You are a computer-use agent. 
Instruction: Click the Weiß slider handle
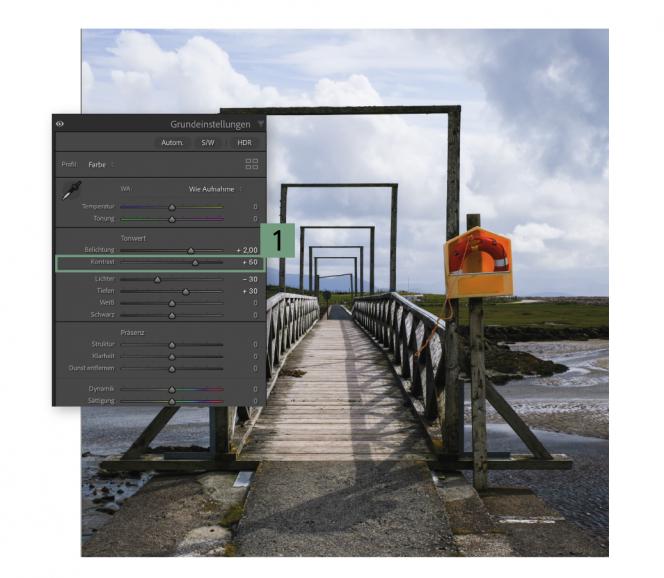pos(172,303)
